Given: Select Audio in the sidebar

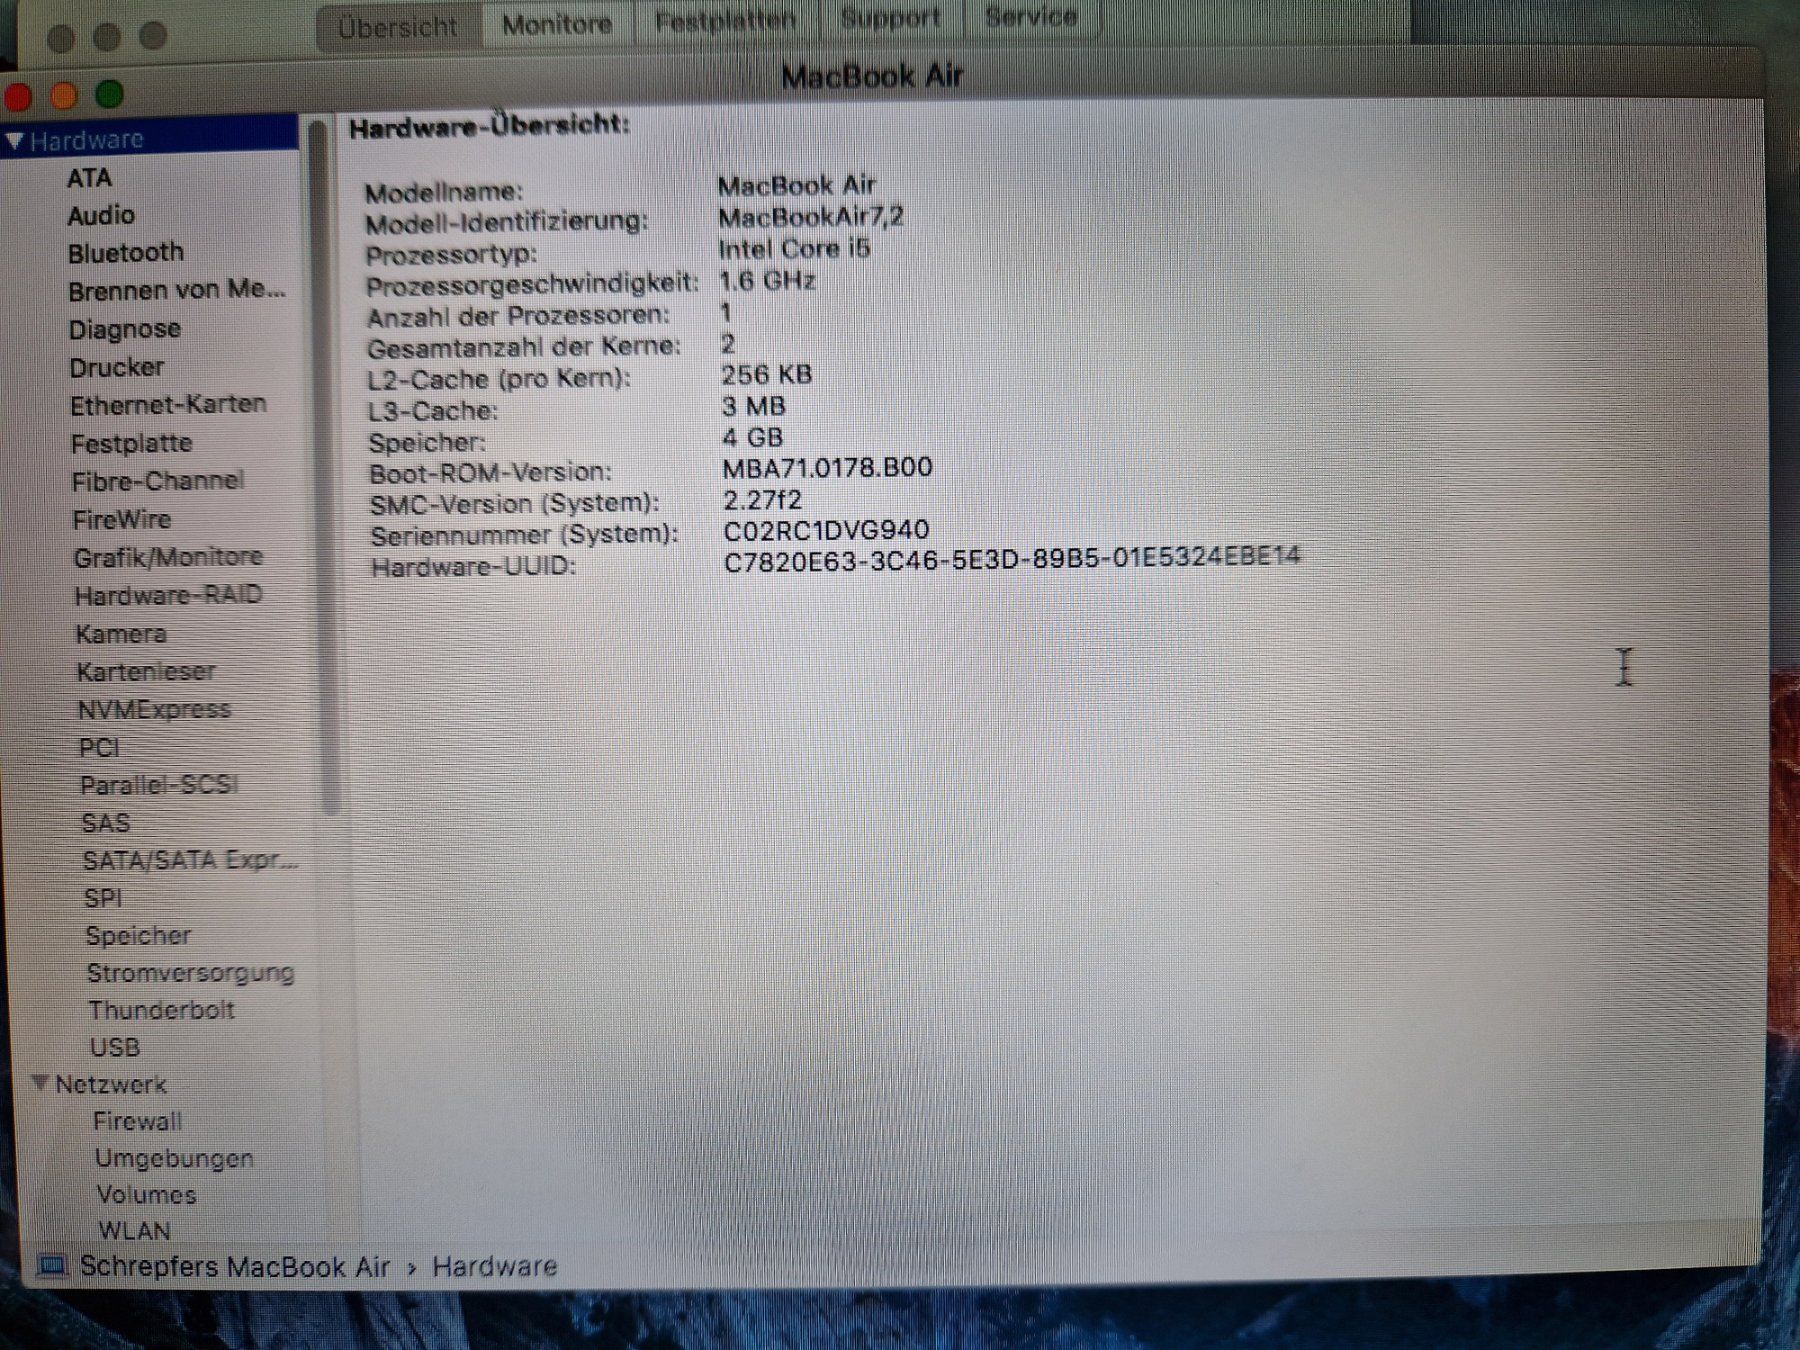Looking at the screenshot, I should pyautogui.click(x=101, y=215).
